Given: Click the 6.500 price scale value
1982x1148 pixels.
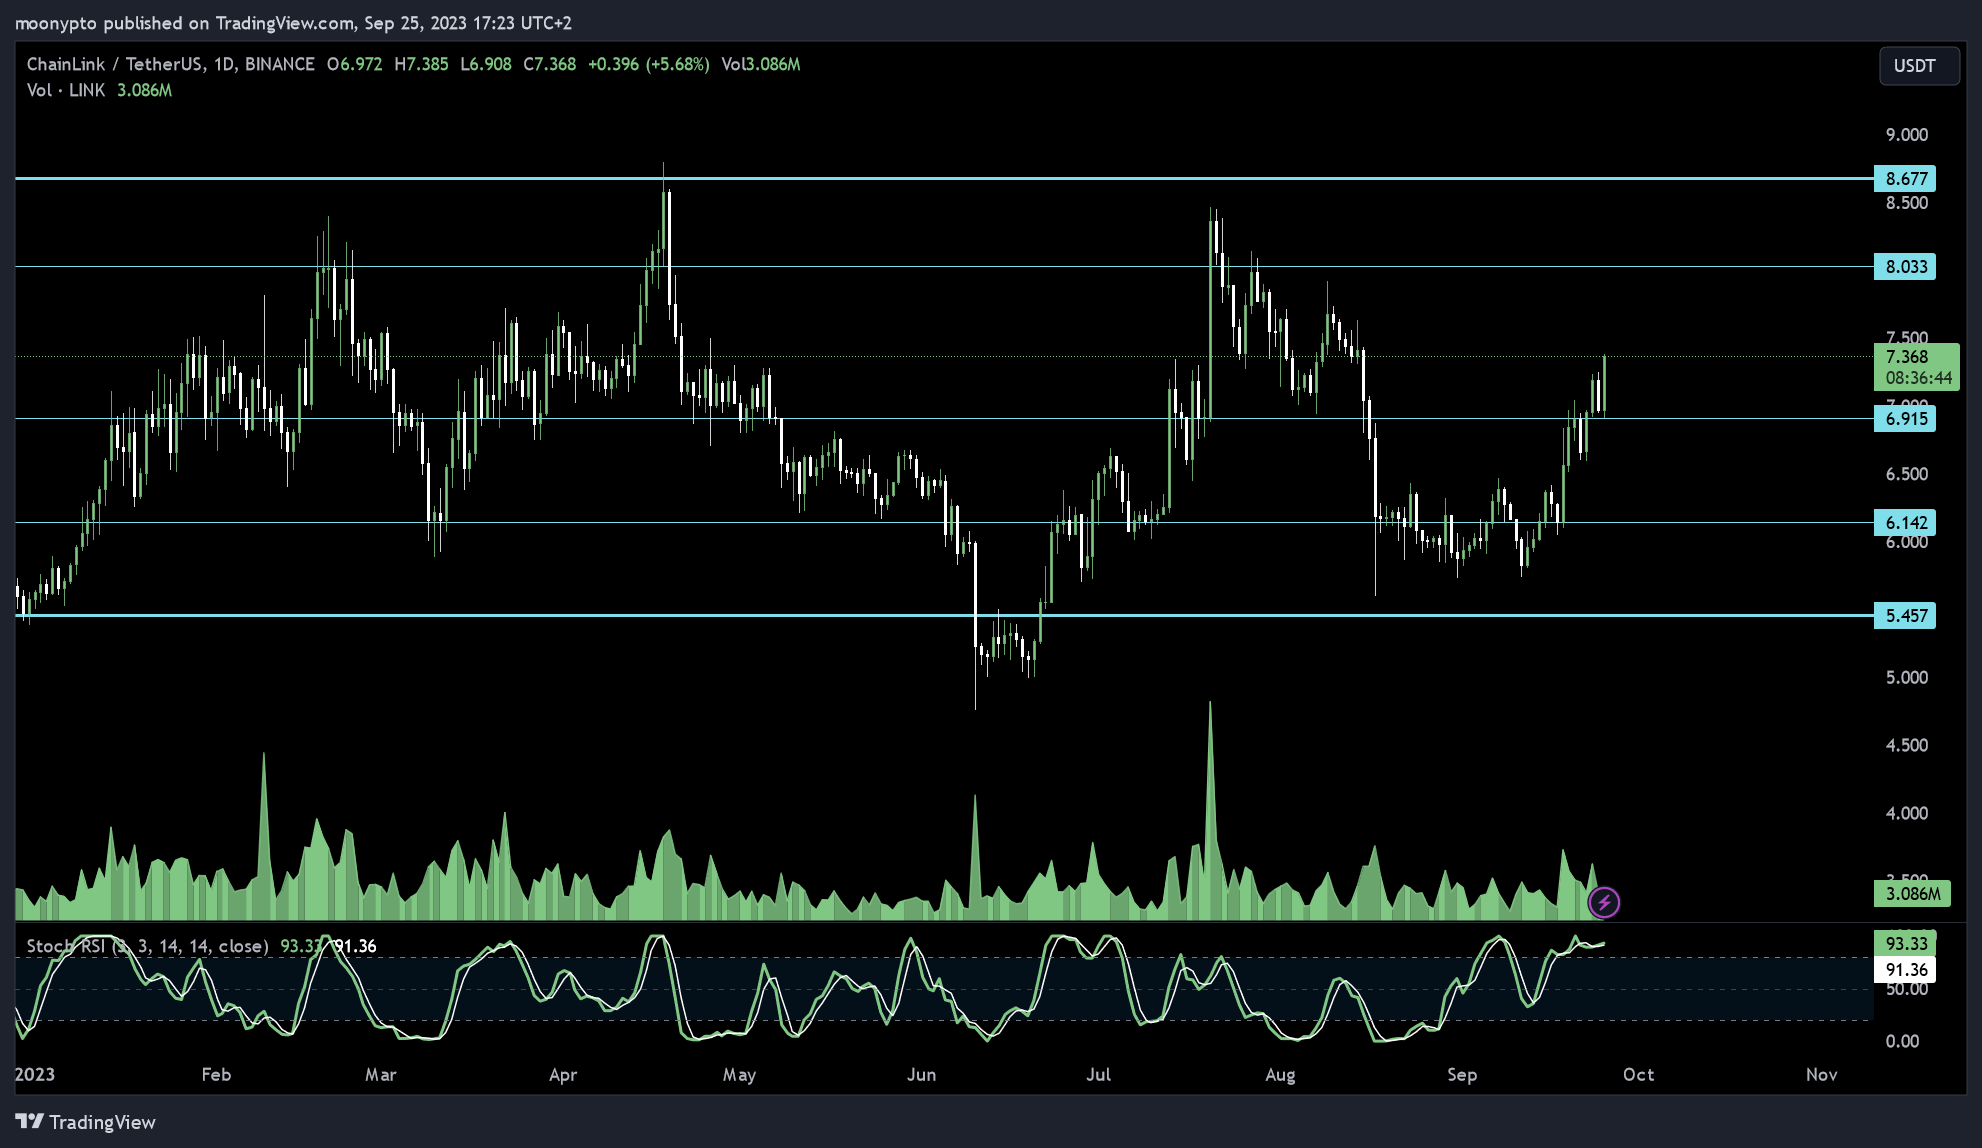Looking at the screenshot, I should pos(1906,474).
